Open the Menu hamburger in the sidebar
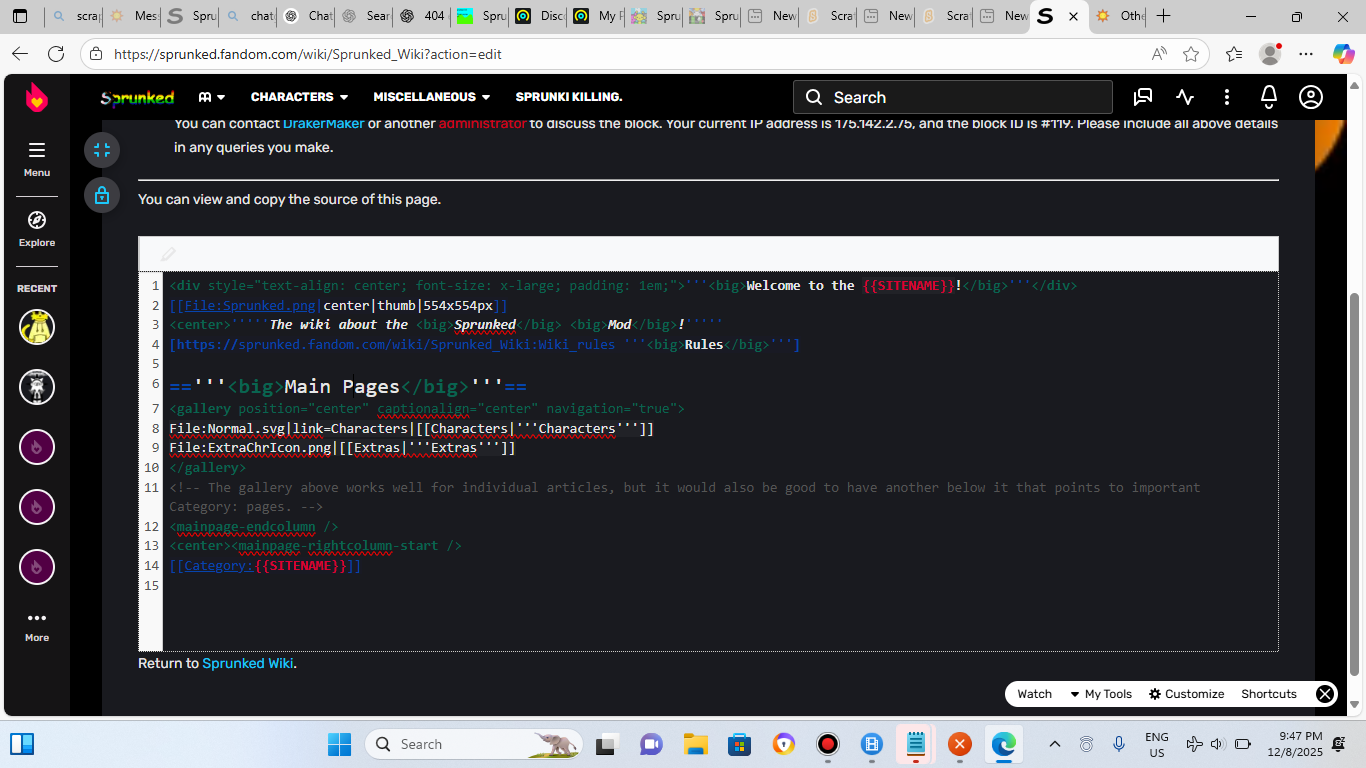 point(37,158)
